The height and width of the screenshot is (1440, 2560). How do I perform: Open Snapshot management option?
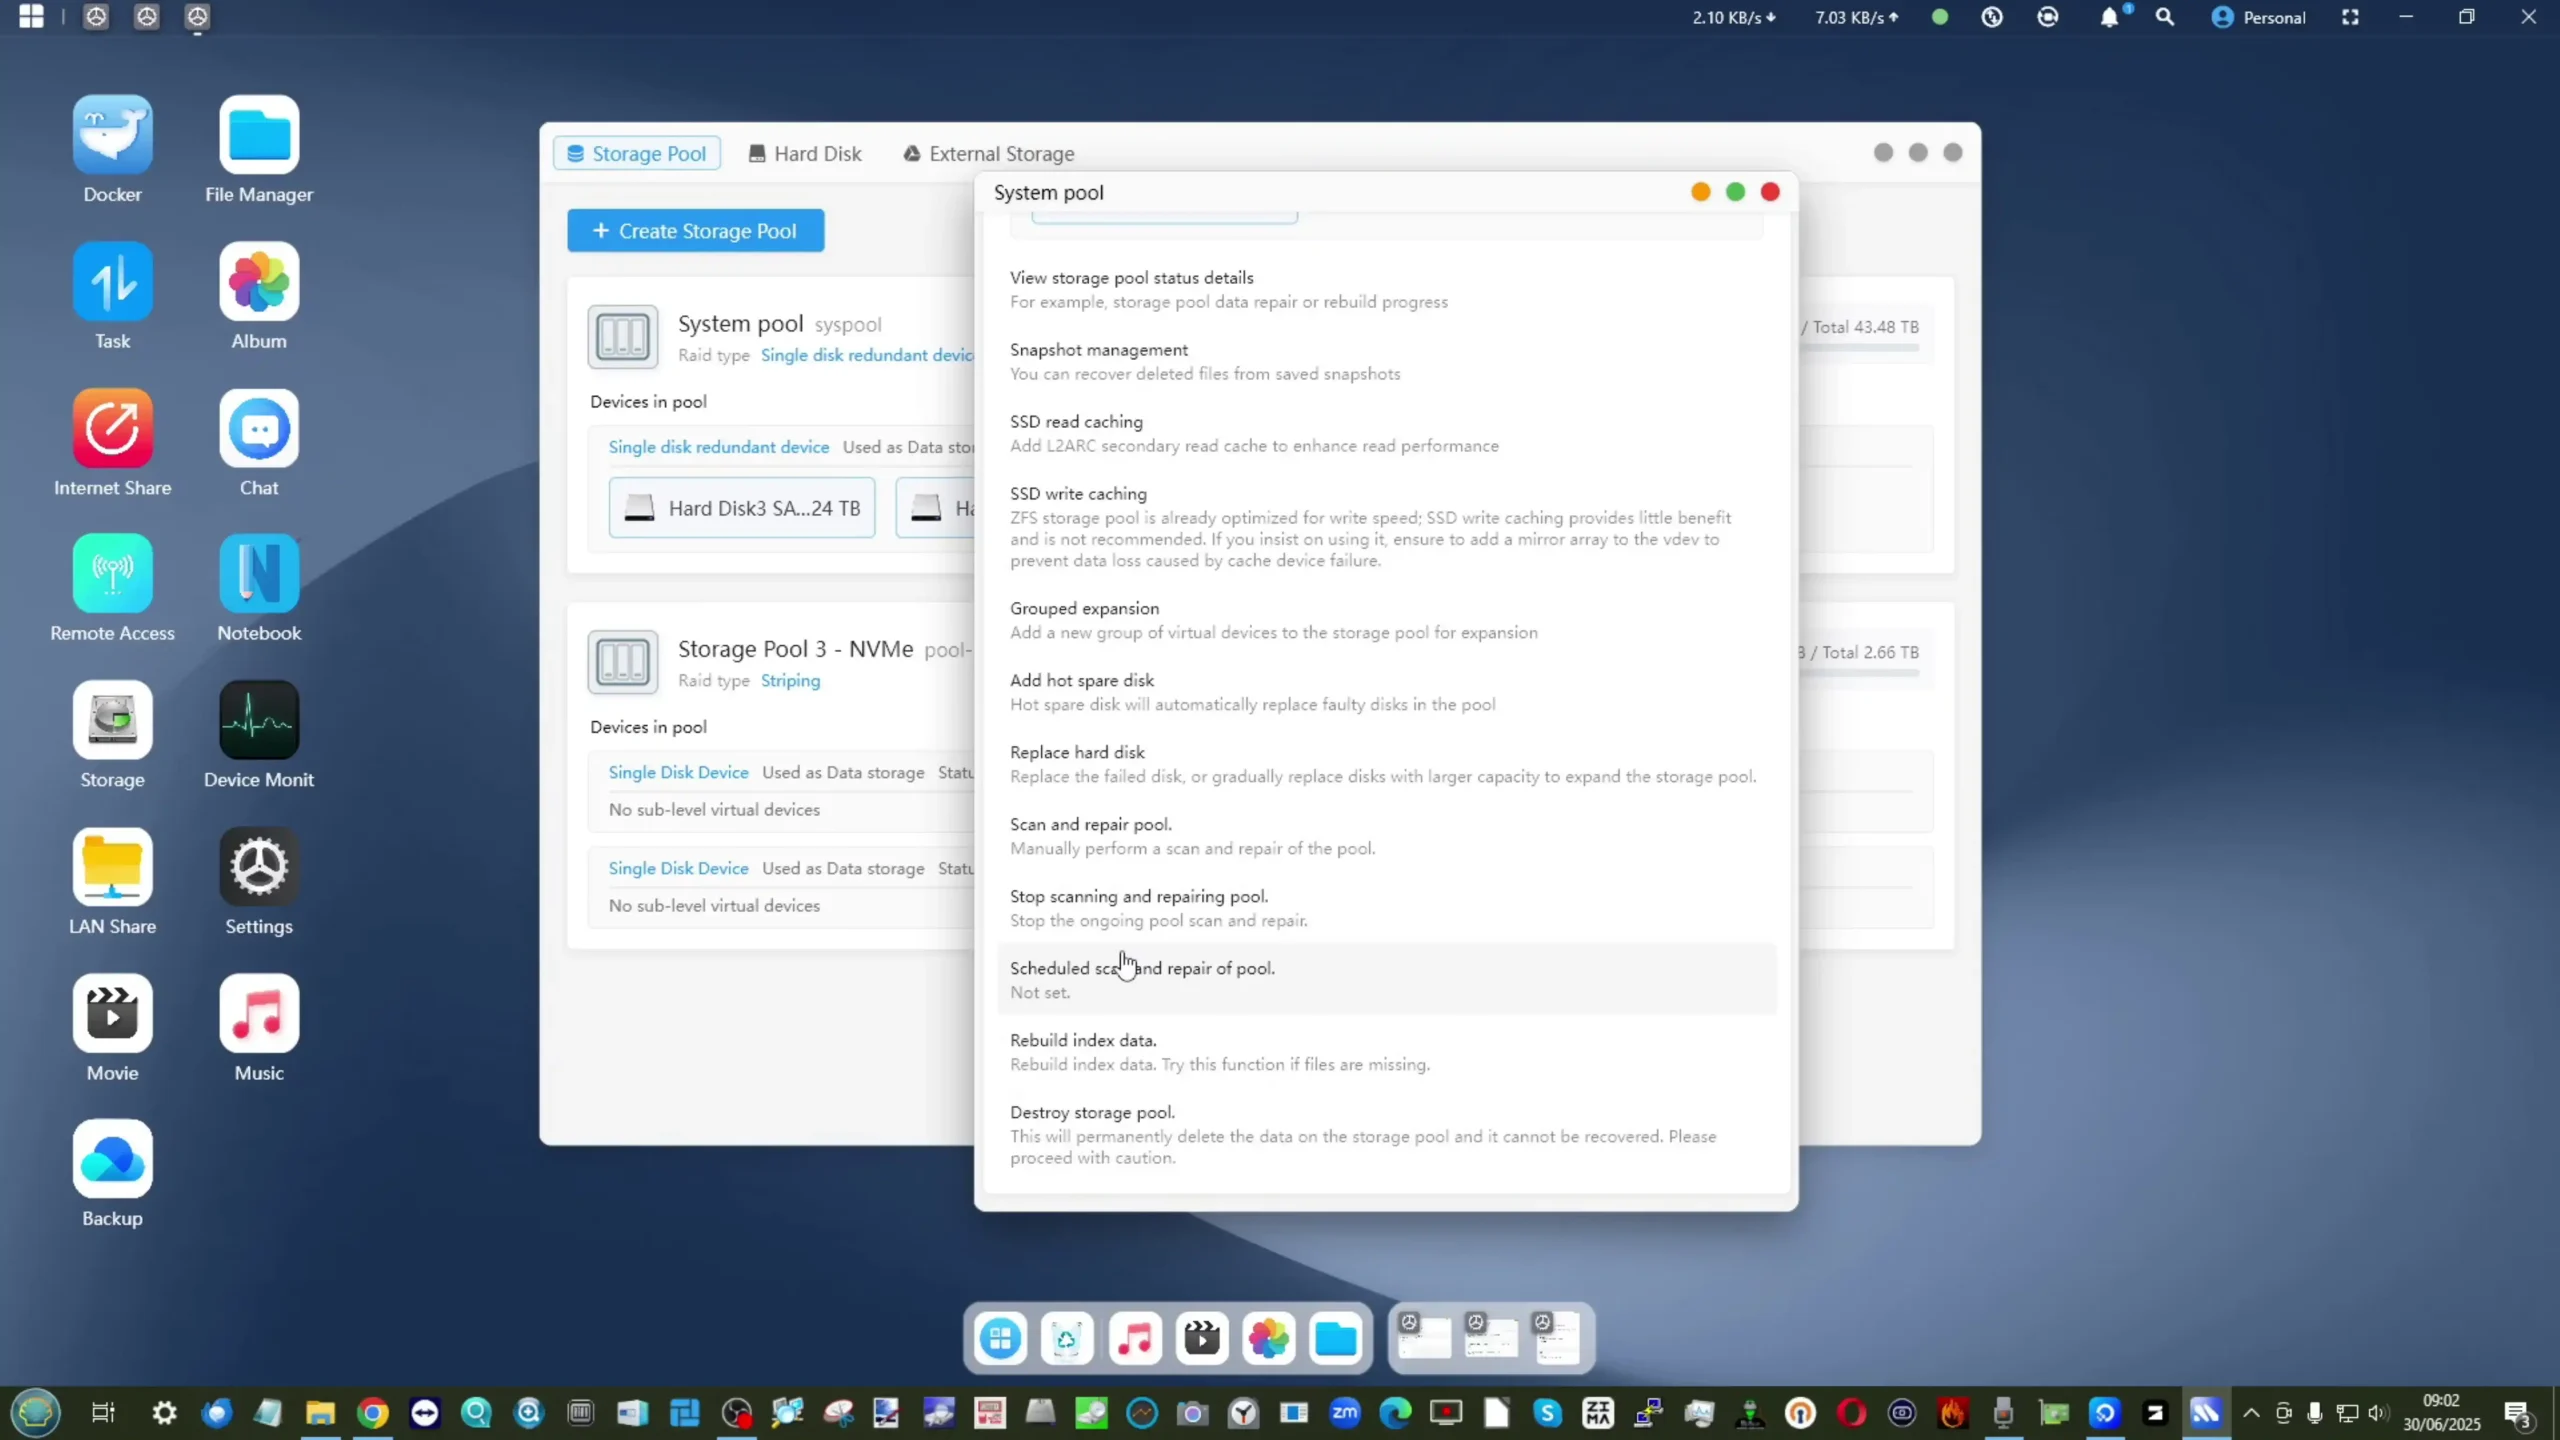1385,361
